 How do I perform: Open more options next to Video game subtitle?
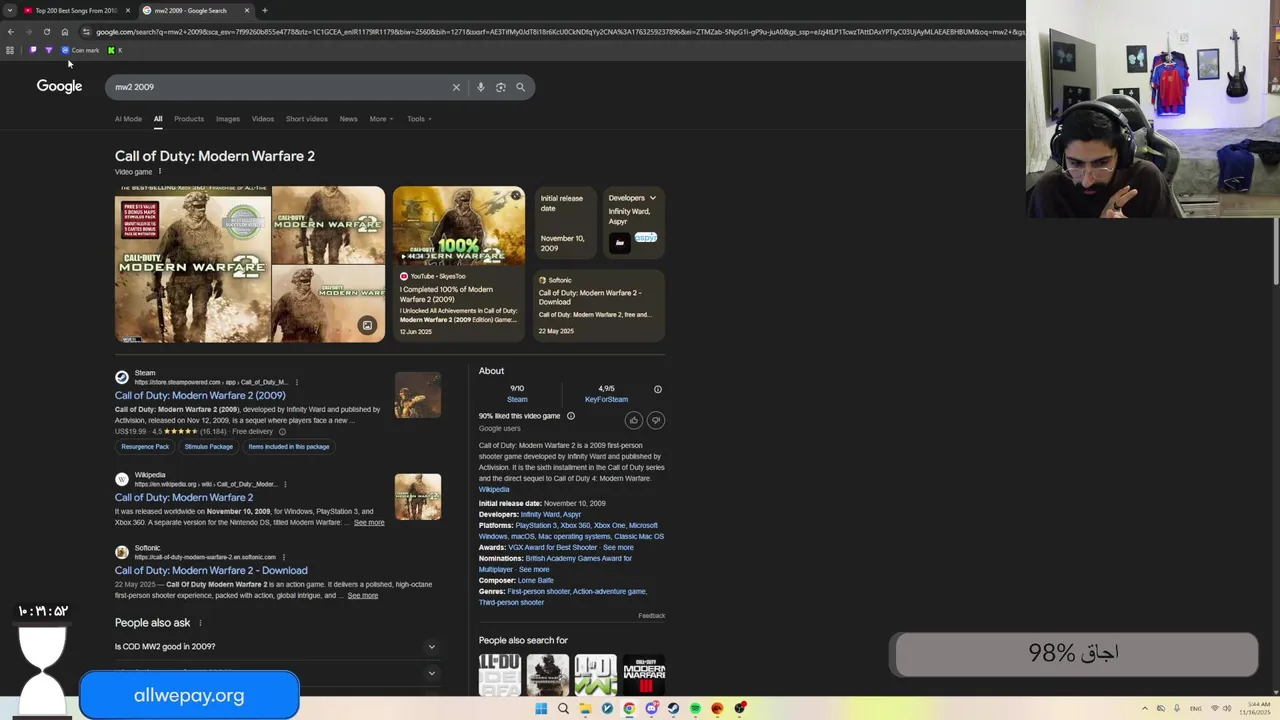(x=159, y=171)
